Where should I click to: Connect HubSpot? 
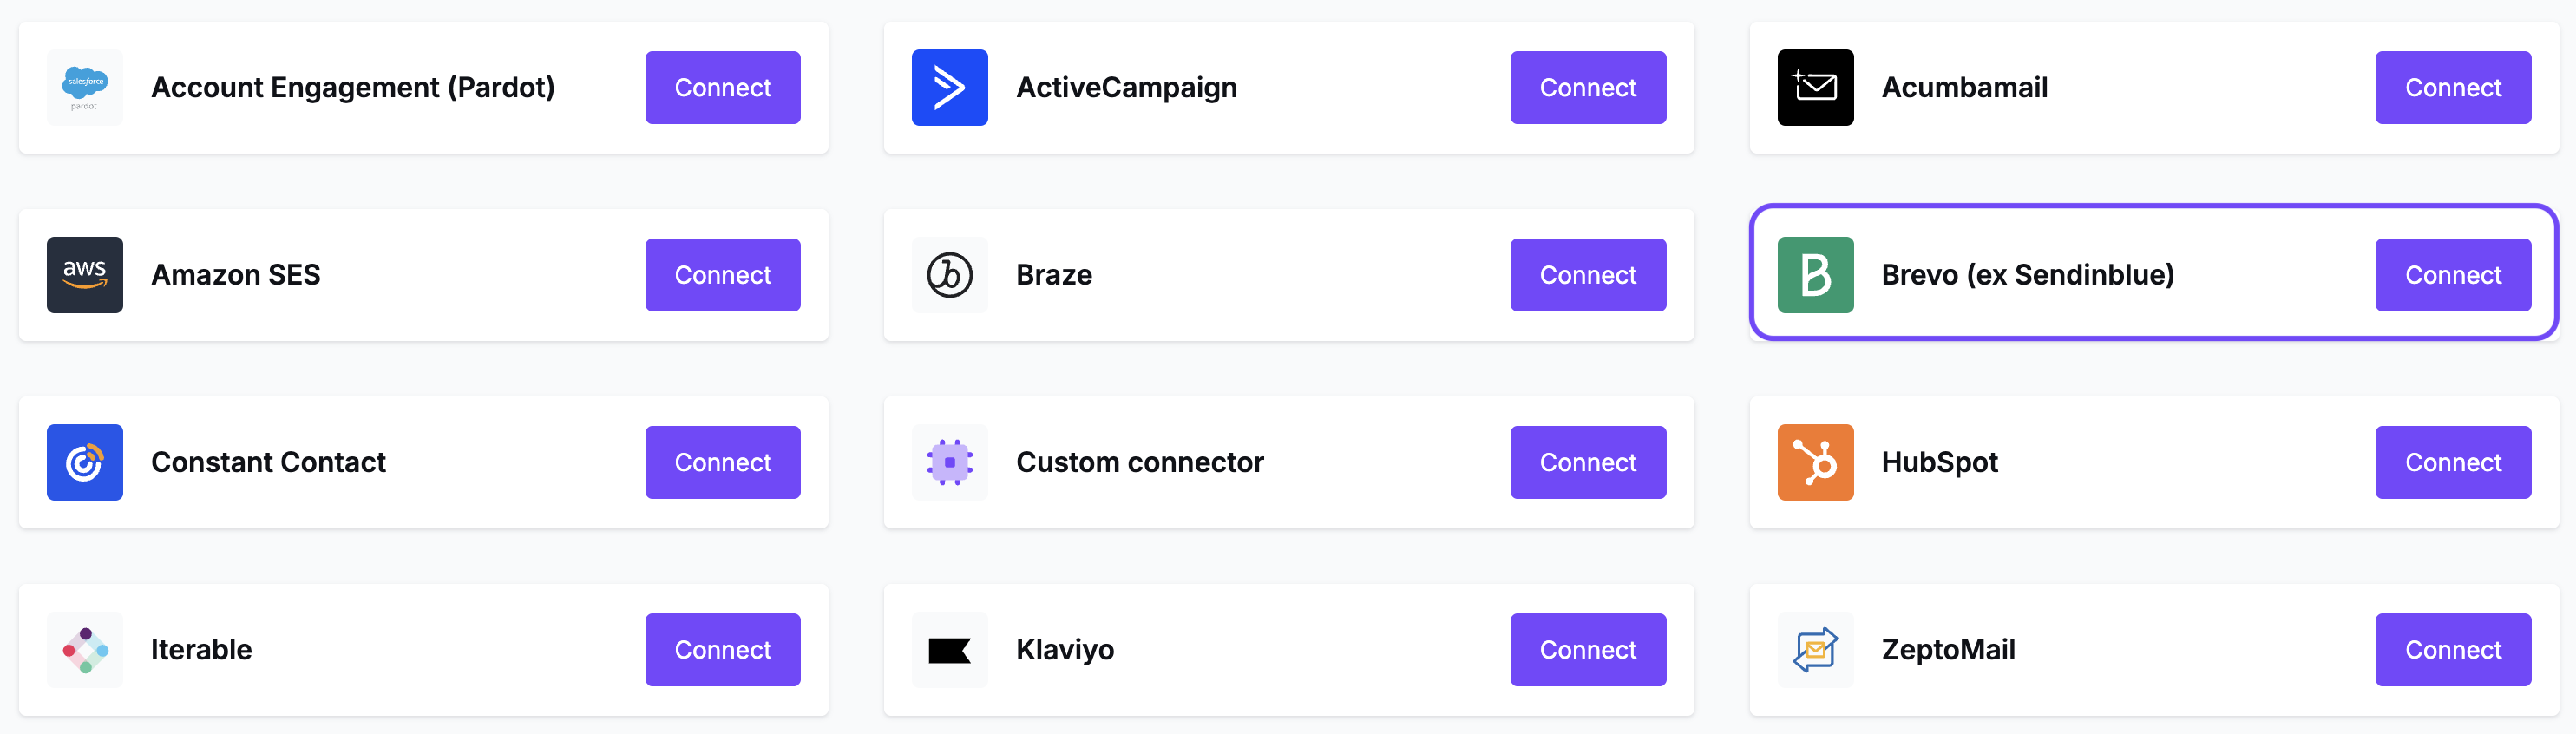[x=2453, y=462]
